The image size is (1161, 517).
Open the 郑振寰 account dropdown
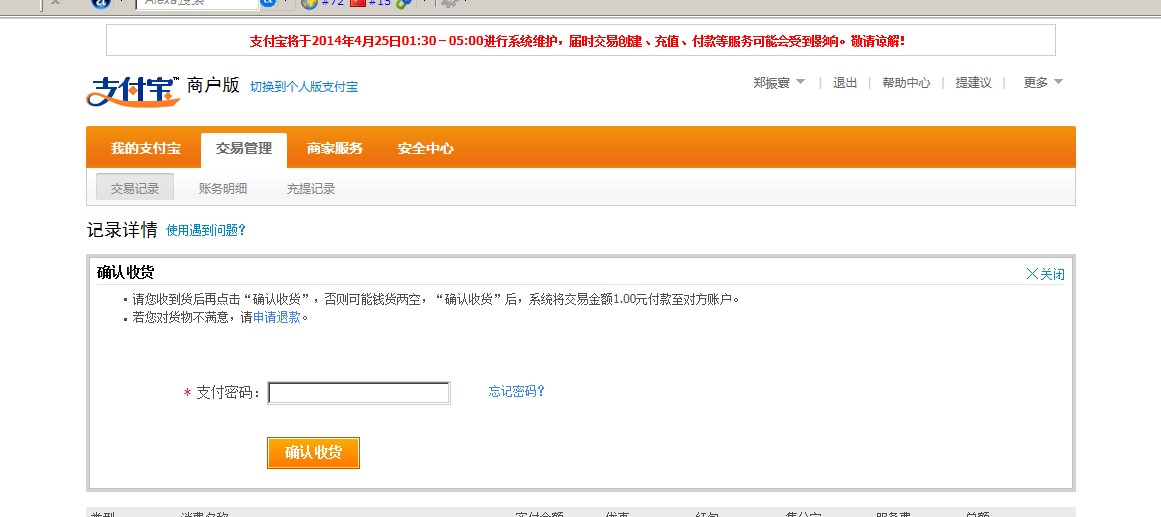pyautogui.click(x=779, y=83)
